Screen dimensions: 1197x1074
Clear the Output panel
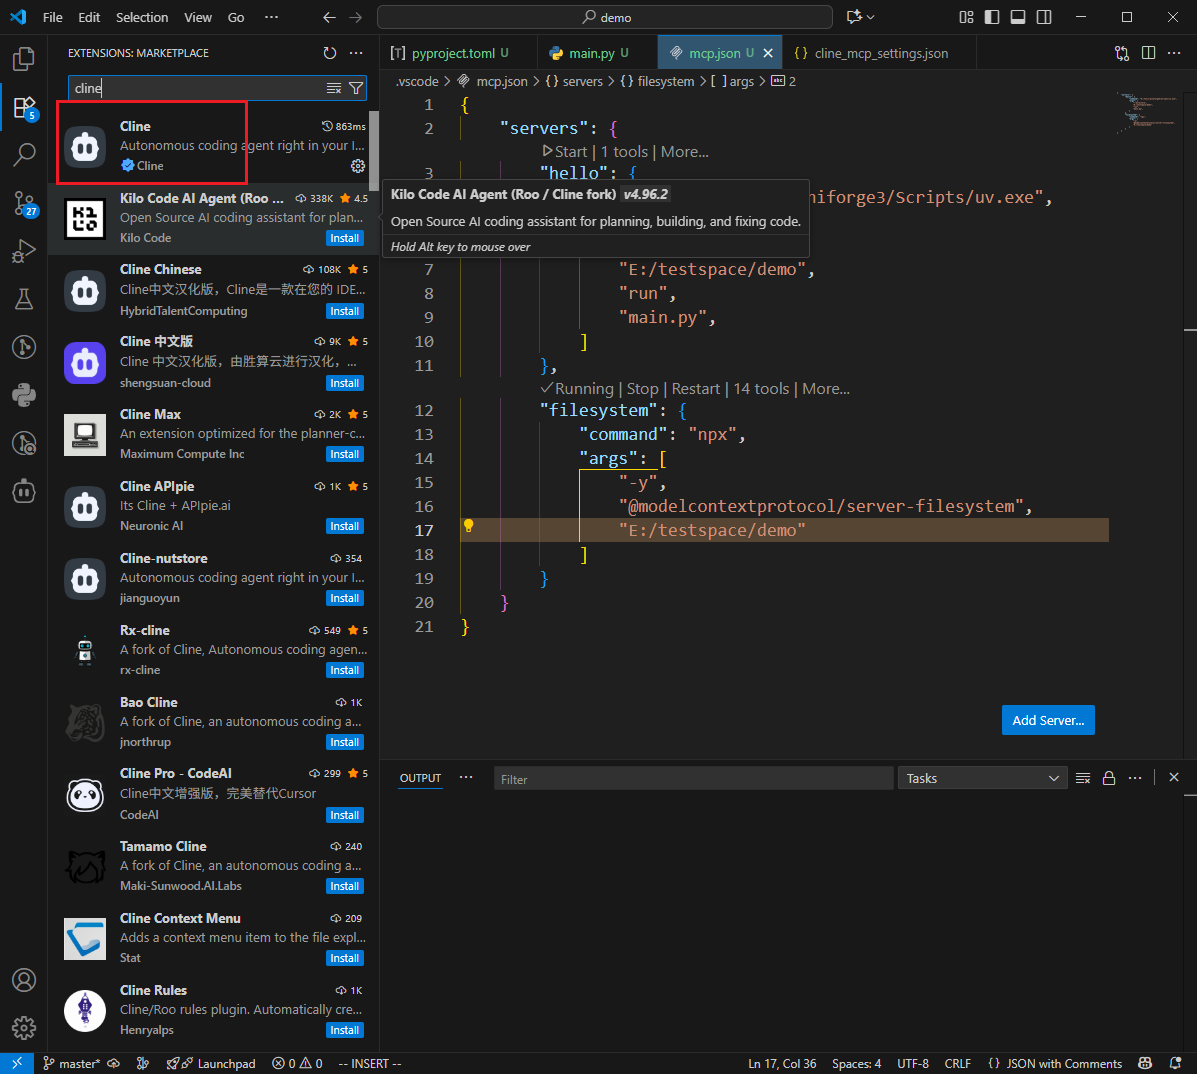1082,778
